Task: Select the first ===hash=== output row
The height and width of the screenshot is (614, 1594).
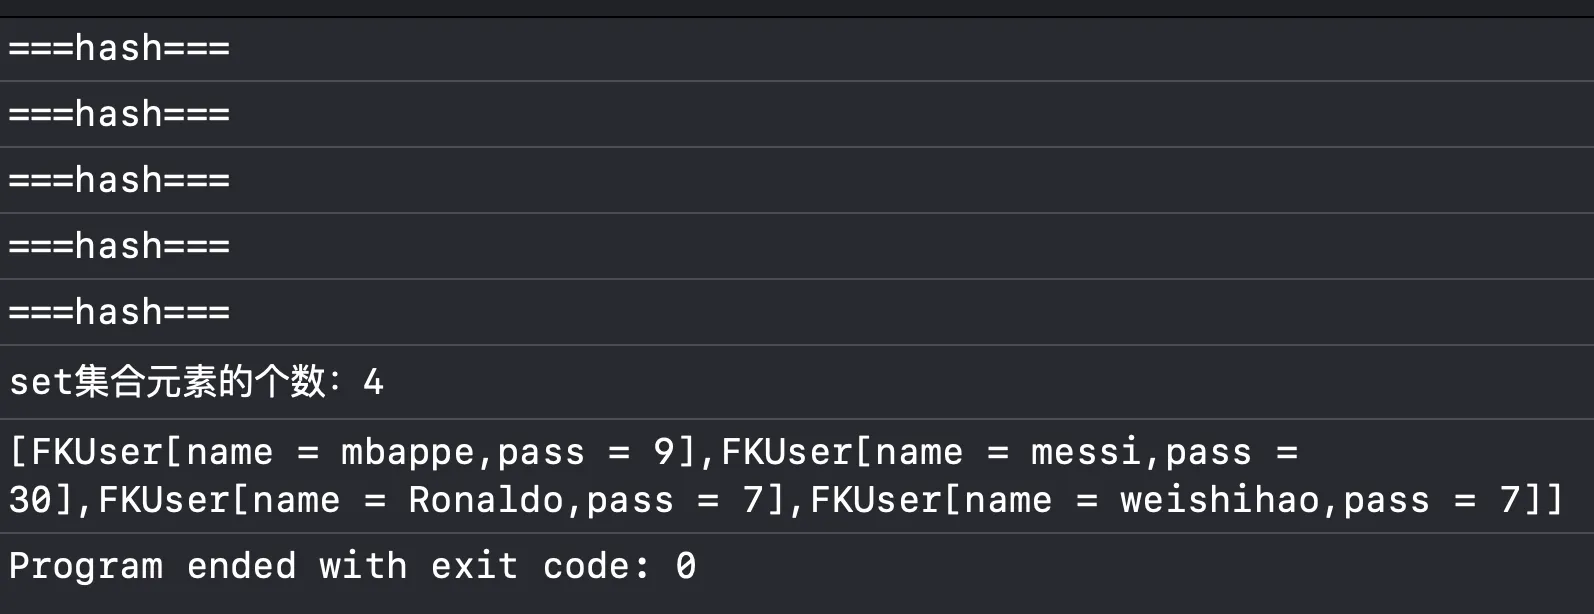Action: coord(797,49)
